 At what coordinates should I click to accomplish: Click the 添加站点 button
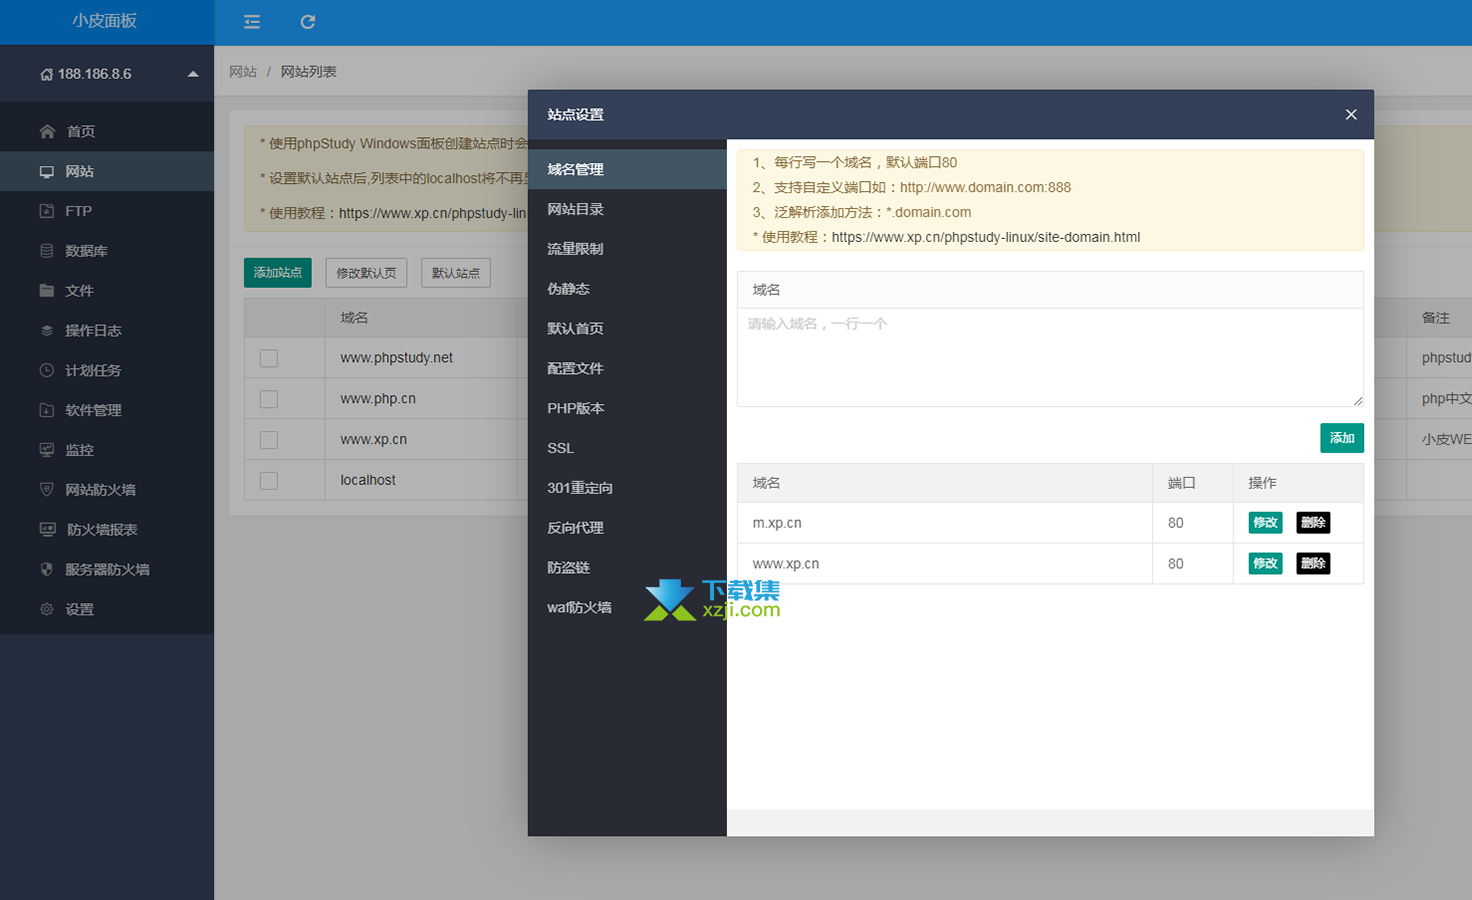278,273
